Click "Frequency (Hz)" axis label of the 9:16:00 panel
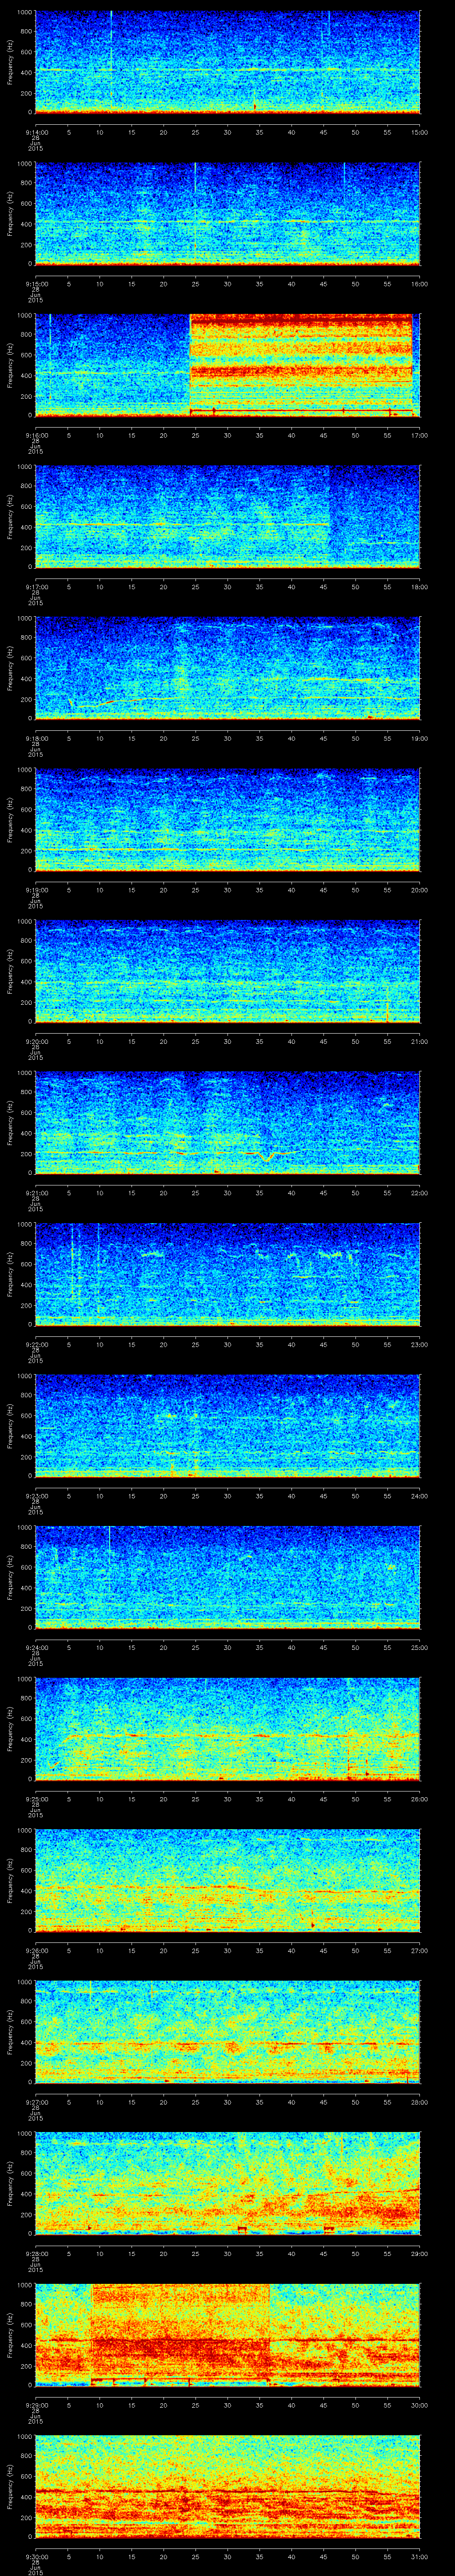This screenshot has width=455, height=2576. (10, 366)
